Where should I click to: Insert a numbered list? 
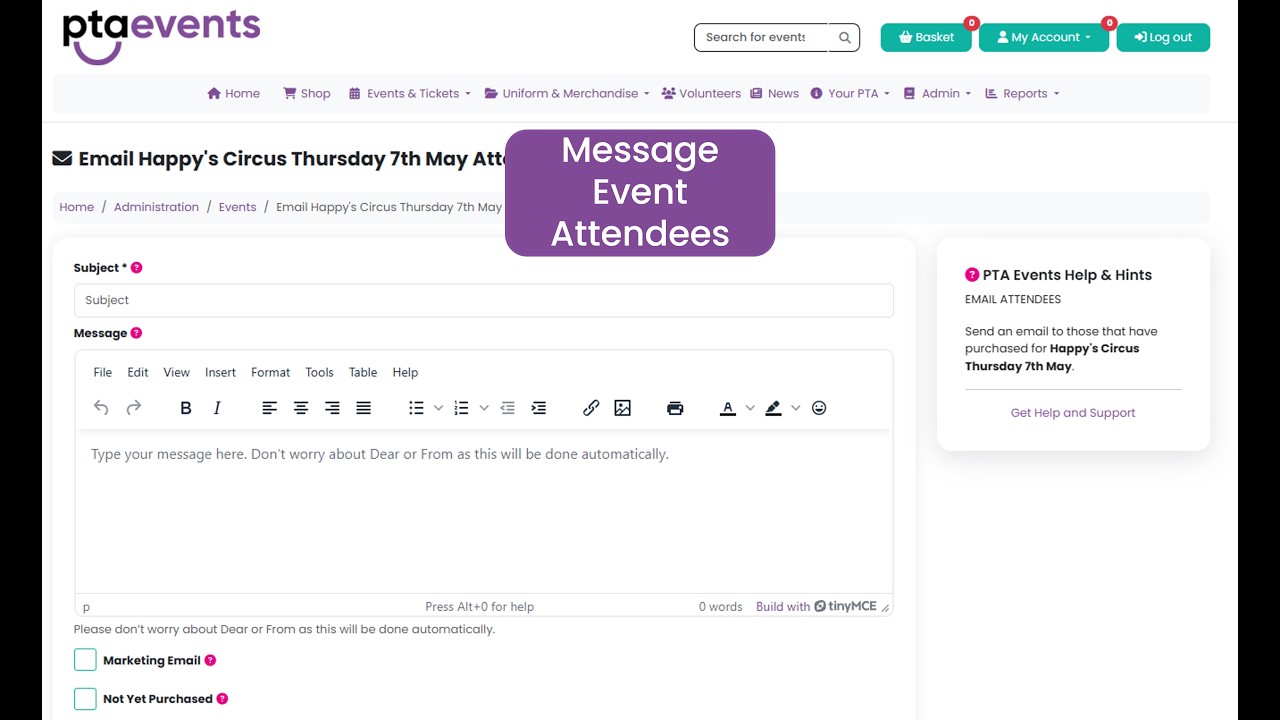tap(461, 408)
